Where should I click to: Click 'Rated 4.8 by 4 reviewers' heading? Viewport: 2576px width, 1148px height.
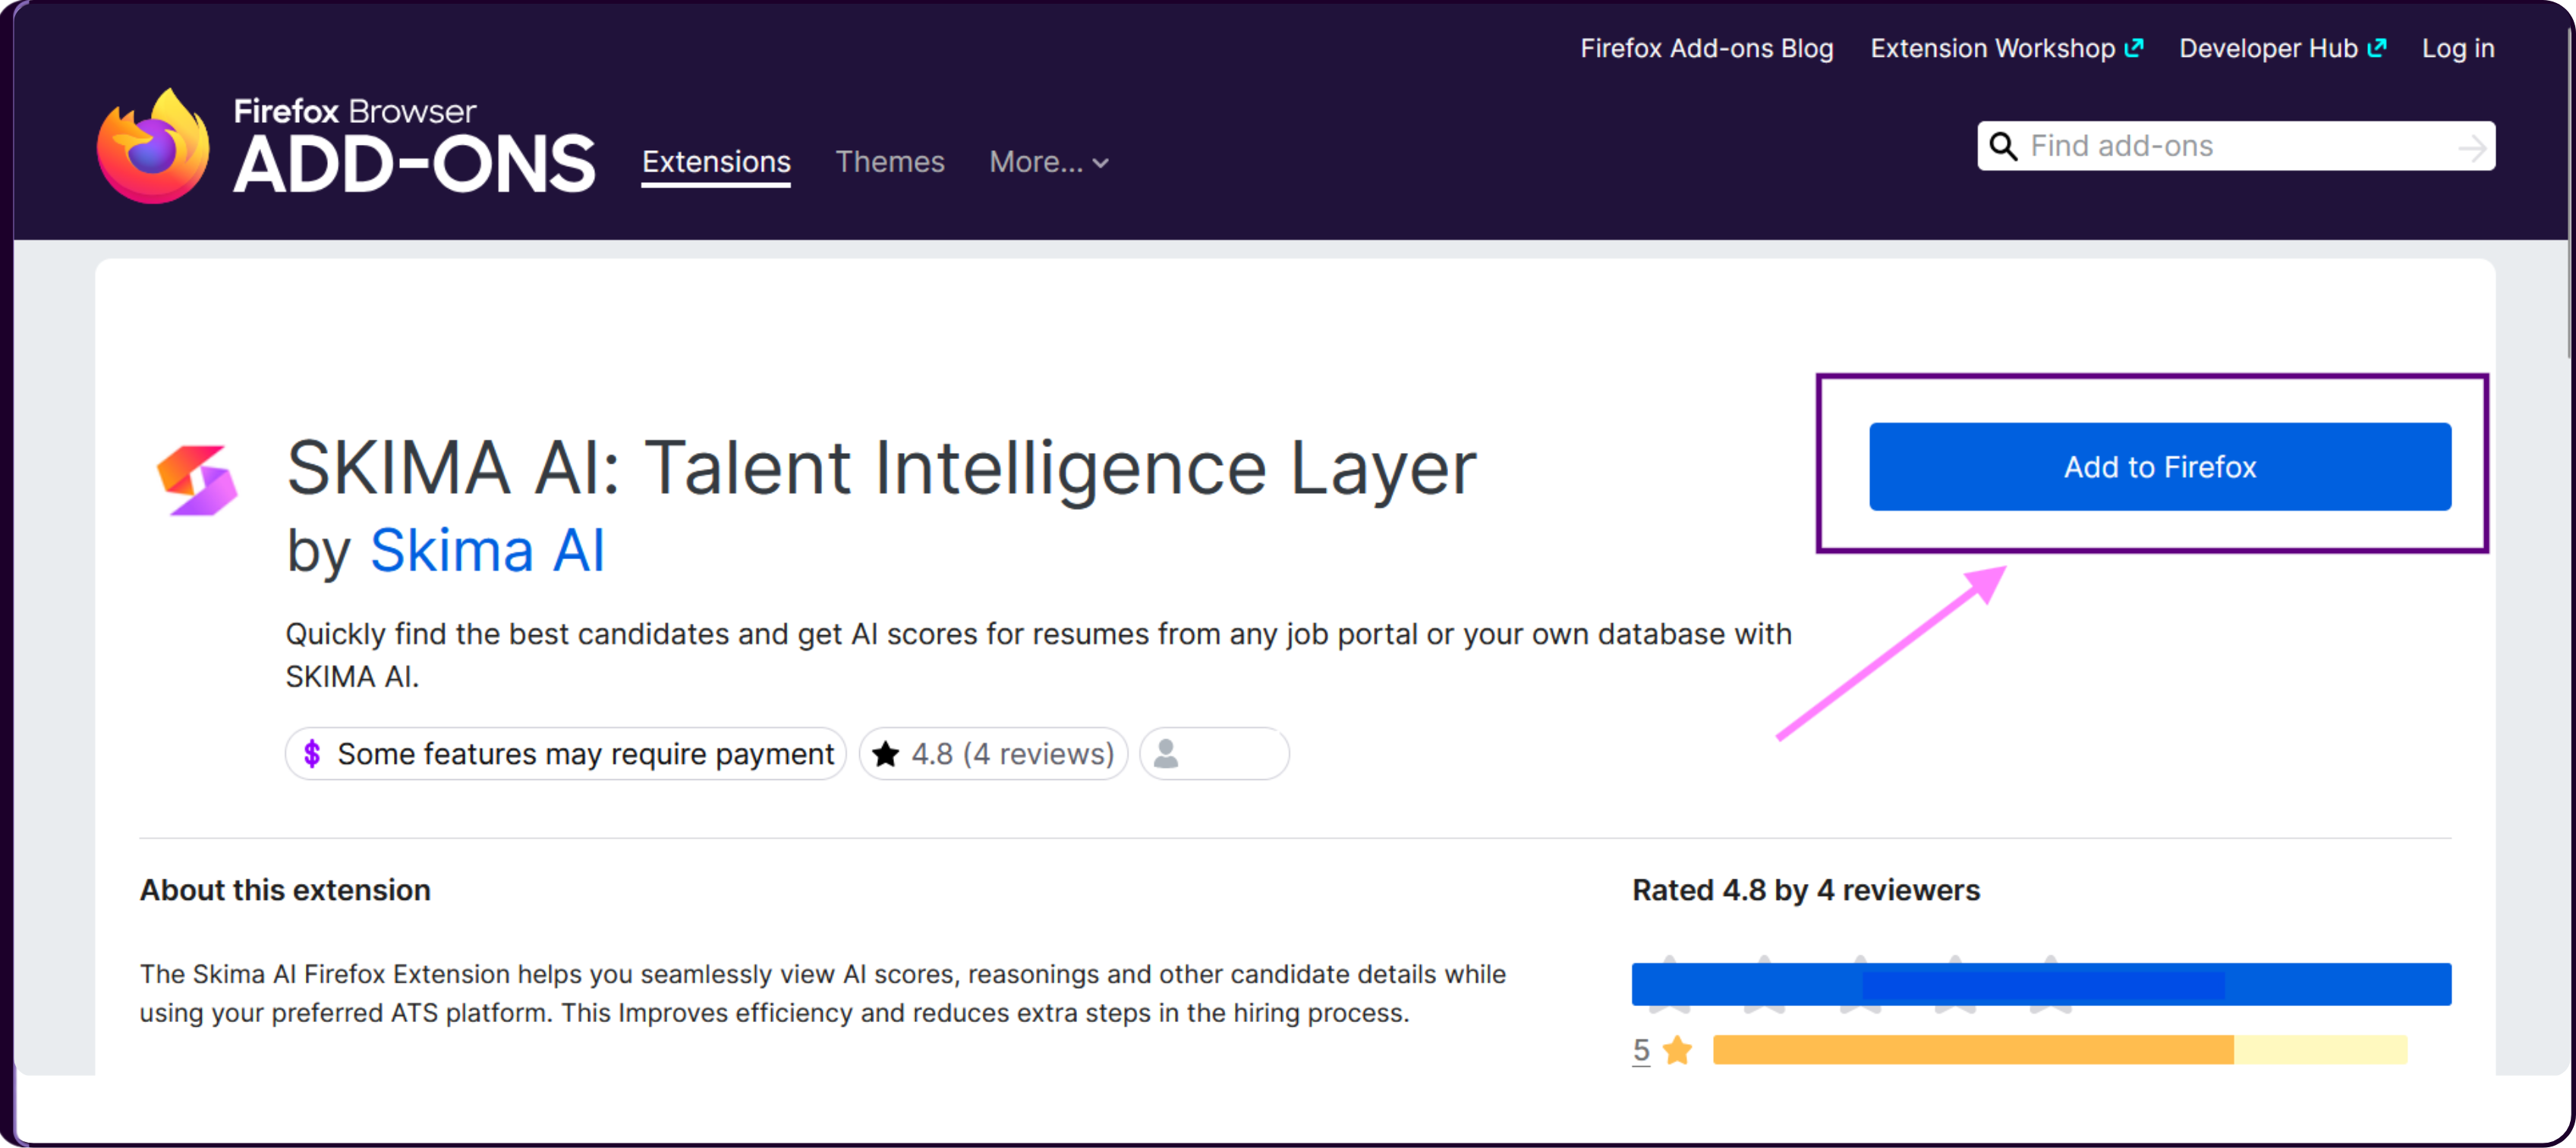tap(1806, 890)
